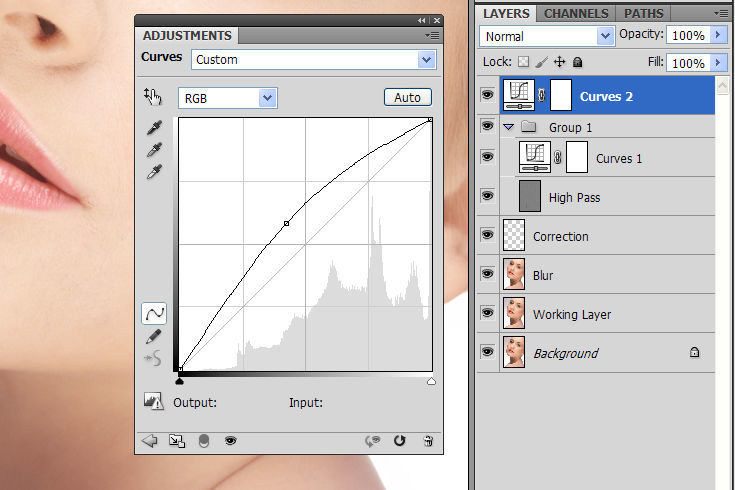The image size is (735, 490).
Task: Lock all padlock icon
Action: pyautogui.click(x=578, y=62)
